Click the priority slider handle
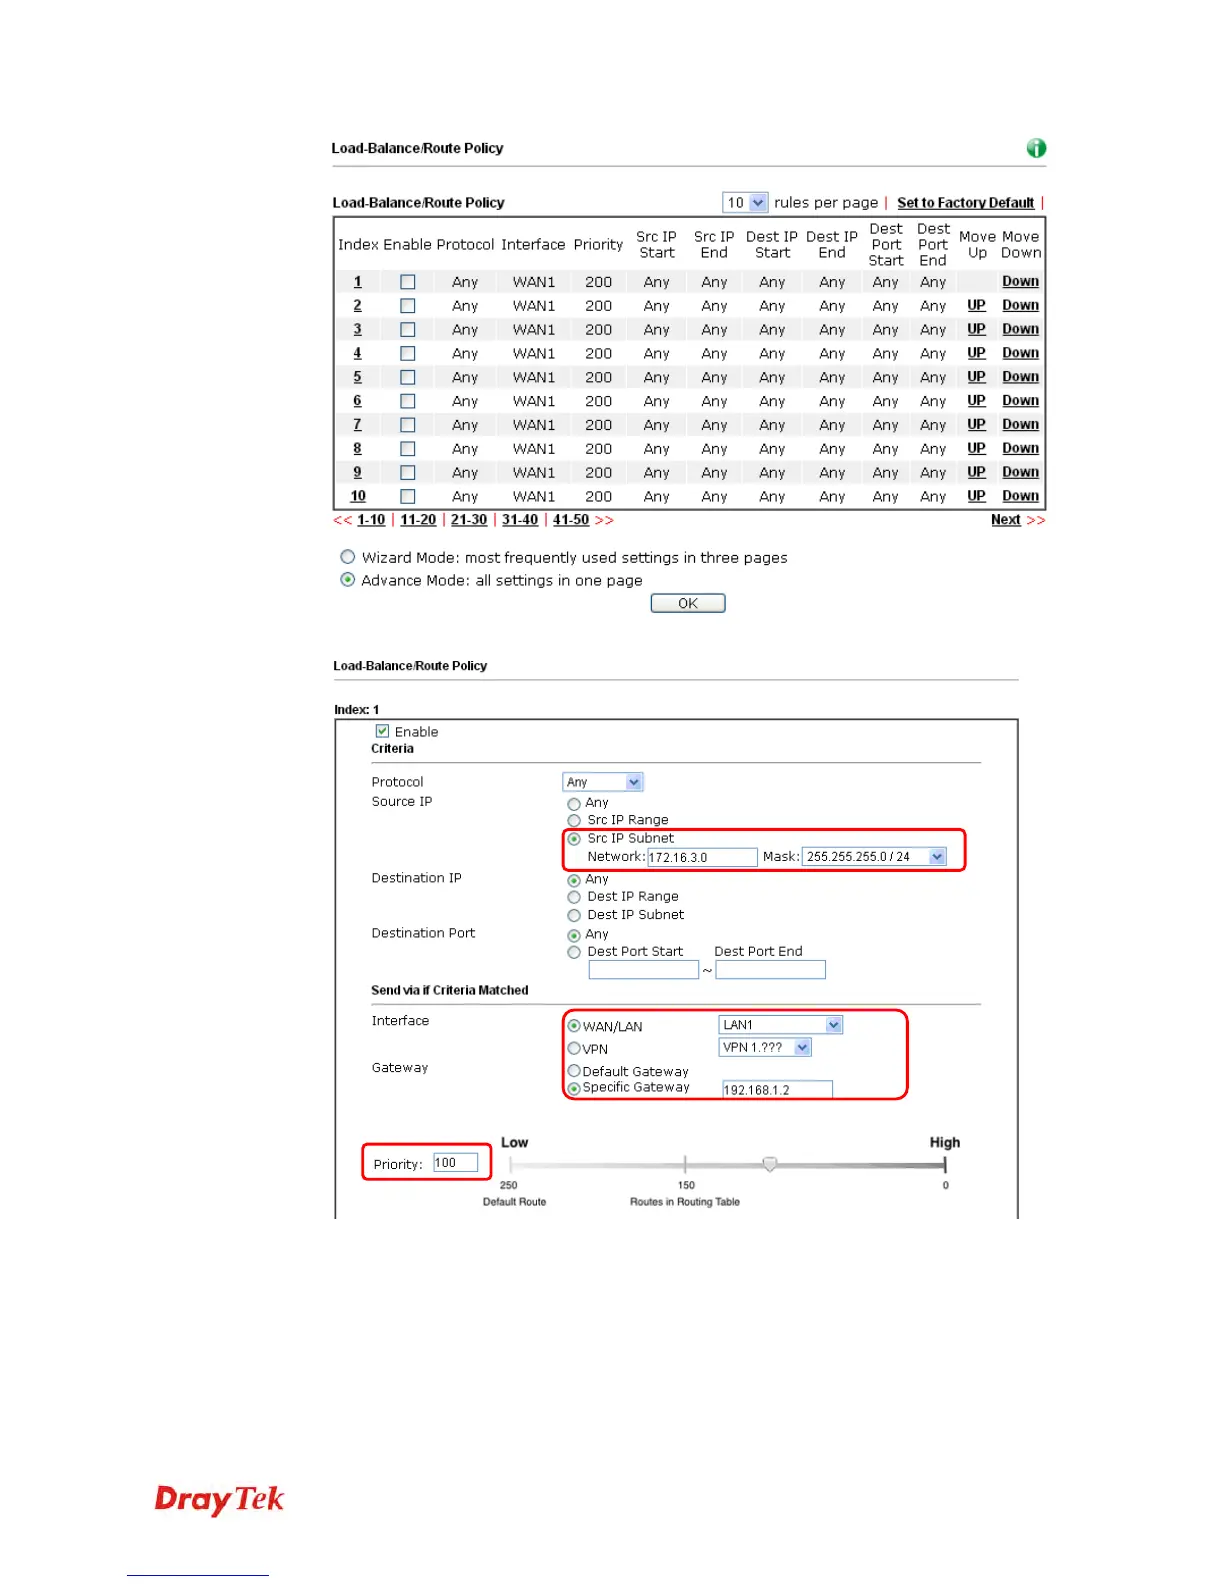The width and height of the screenshot is (1224, 1584). coord(769,1164)
